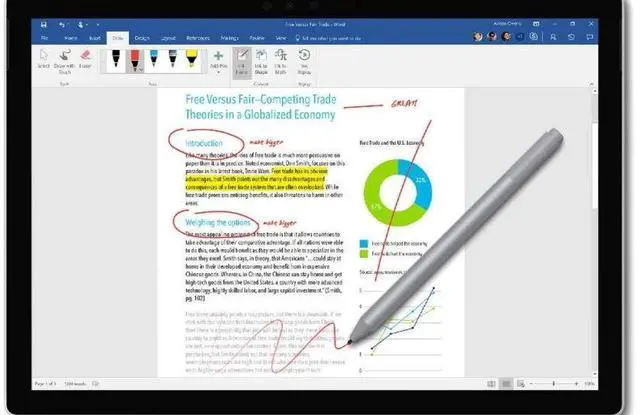Click the Save icon in title bar
The width and height of the screenshot is (640, 415).
click(x=43, y=22)
